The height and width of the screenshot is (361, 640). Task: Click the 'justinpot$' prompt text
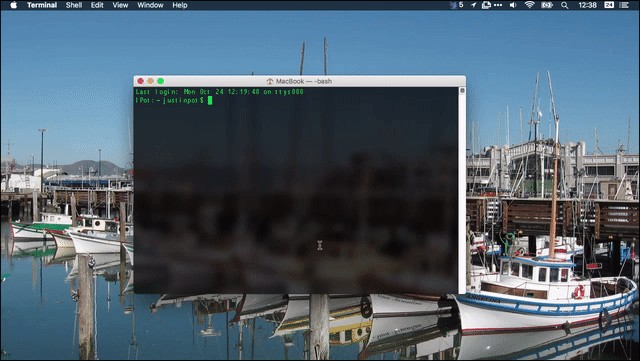(x=183, y=100)
